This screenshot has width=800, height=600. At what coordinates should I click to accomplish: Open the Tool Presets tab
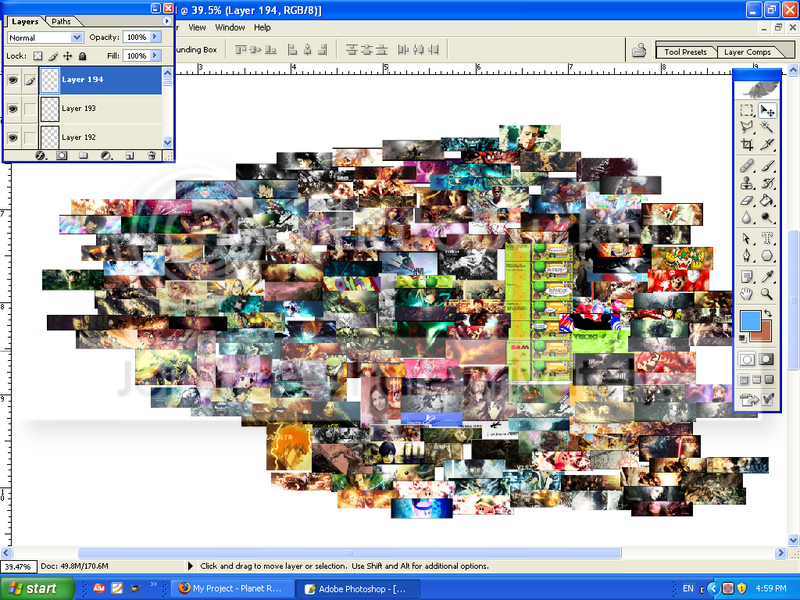[x=685, y=52]
